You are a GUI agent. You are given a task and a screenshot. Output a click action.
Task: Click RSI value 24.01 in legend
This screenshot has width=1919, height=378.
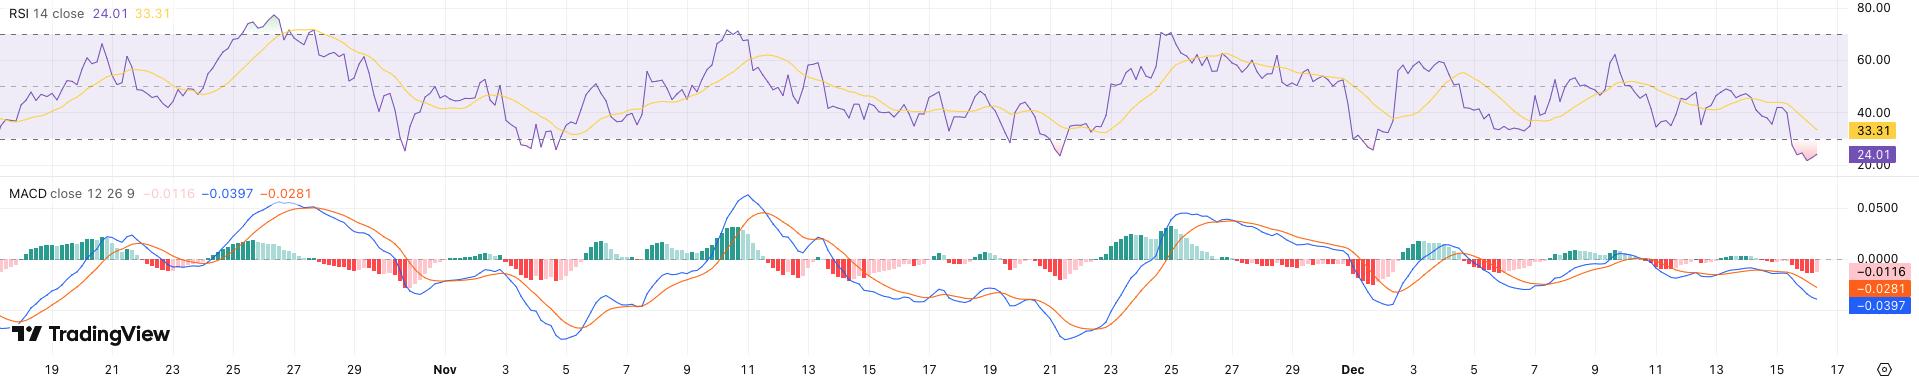pos(109,14)
